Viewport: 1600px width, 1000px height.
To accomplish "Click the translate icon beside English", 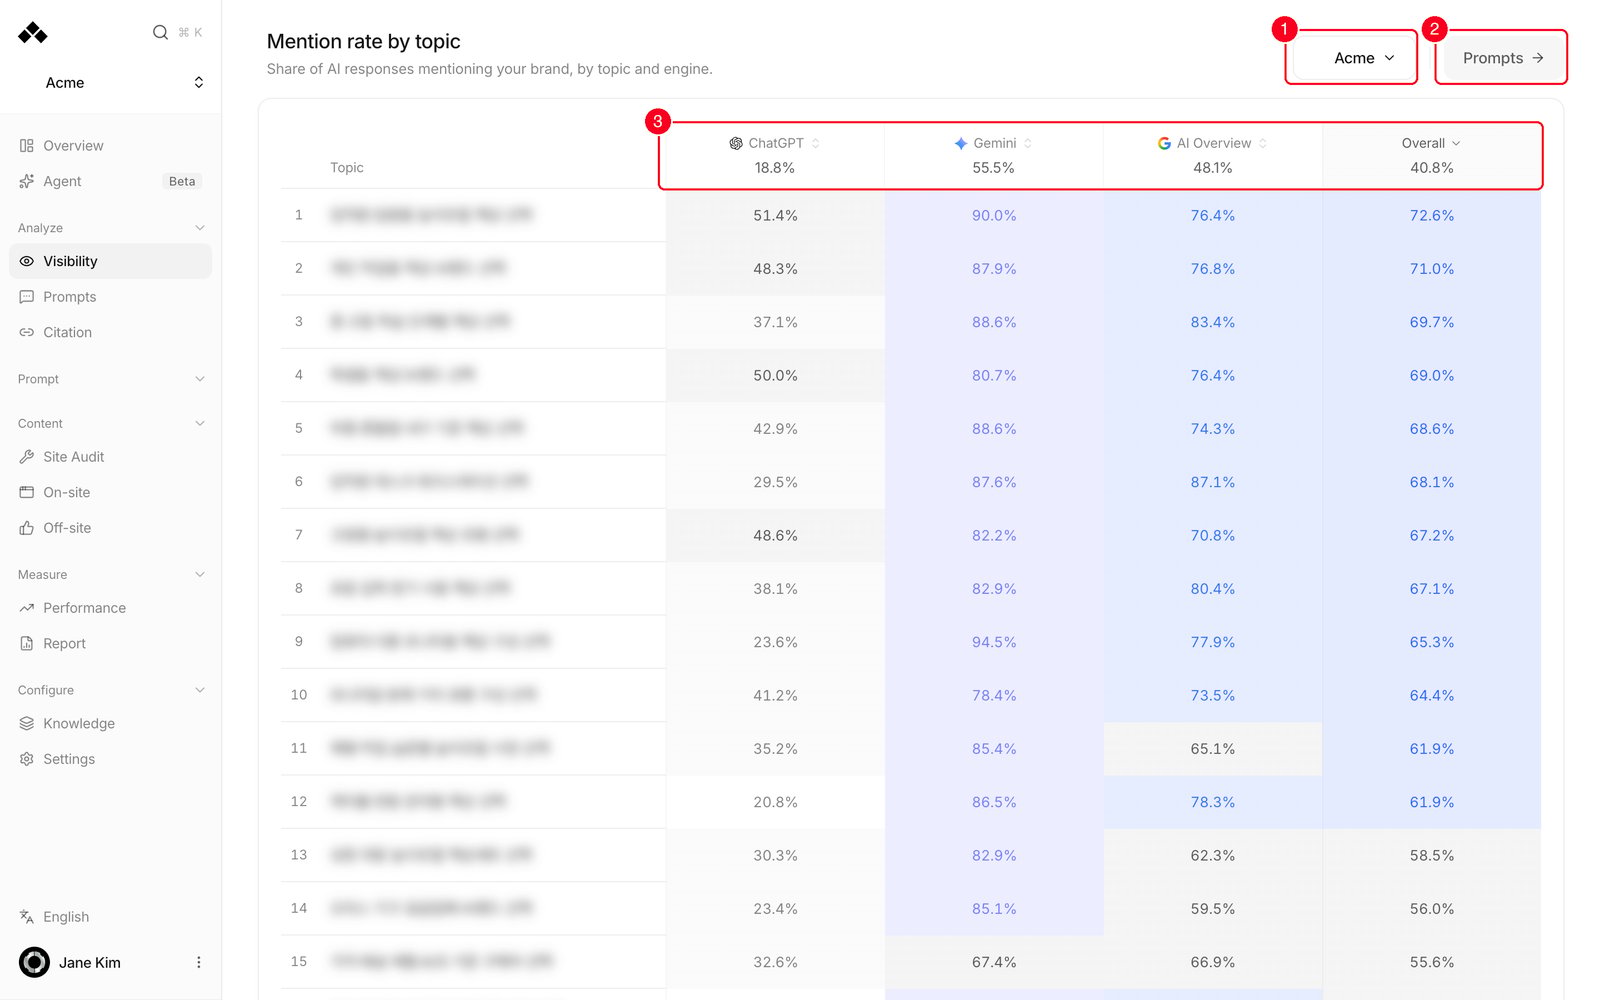I will click(x=27, y=917).
